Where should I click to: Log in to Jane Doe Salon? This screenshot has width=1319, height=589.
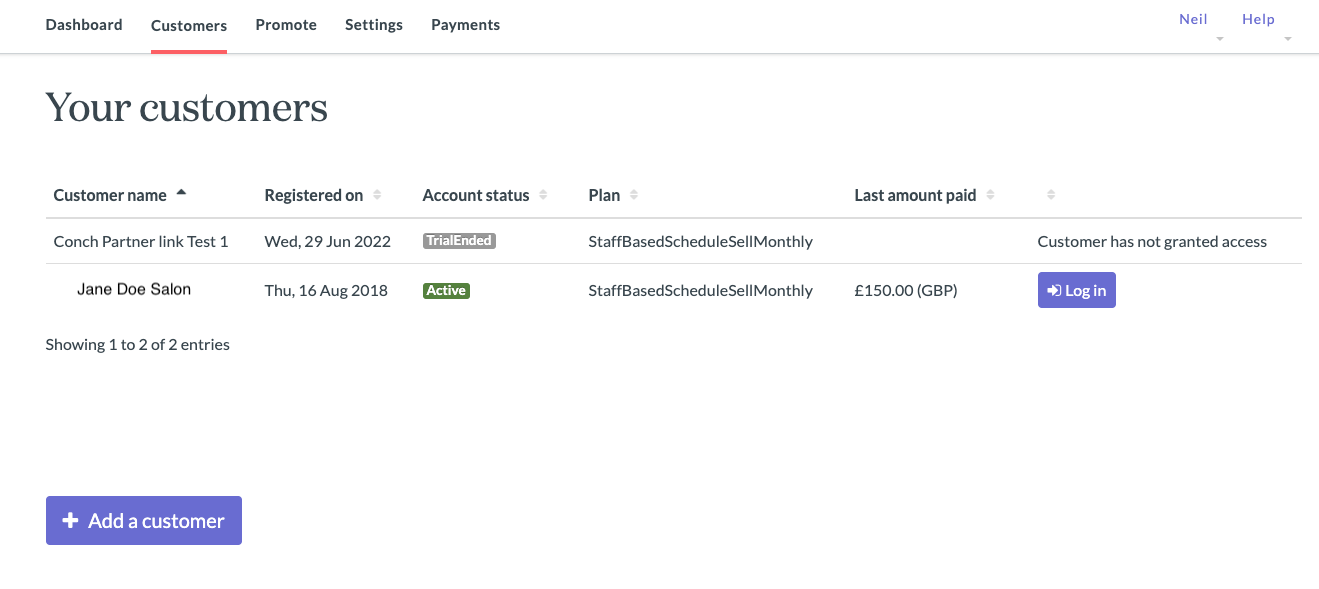pyautogui.click(x=1077, y=291)
